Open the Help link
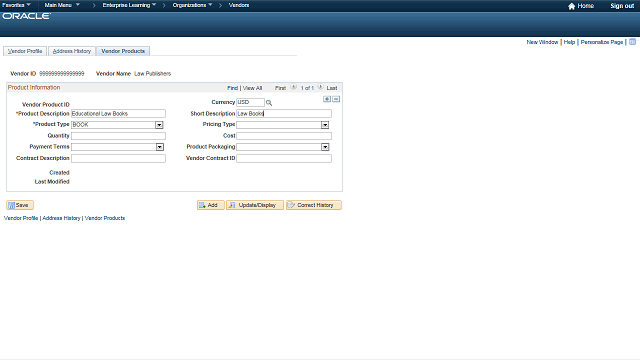 coord(569,42)
